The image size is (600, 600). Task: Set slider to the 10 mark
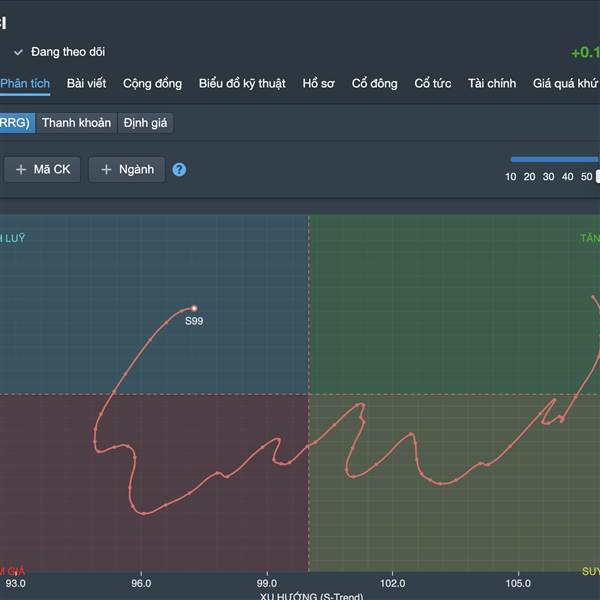coord(511,177)
